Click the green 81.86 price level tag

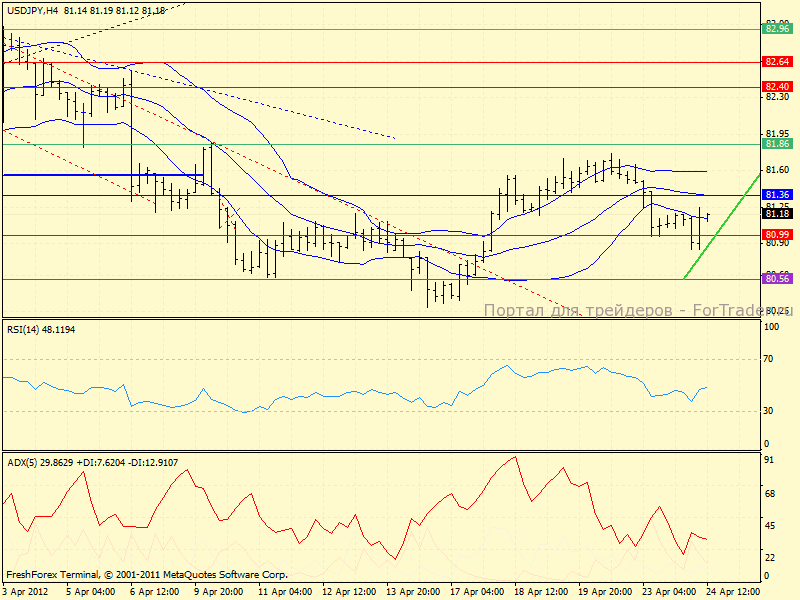[778, 144]
